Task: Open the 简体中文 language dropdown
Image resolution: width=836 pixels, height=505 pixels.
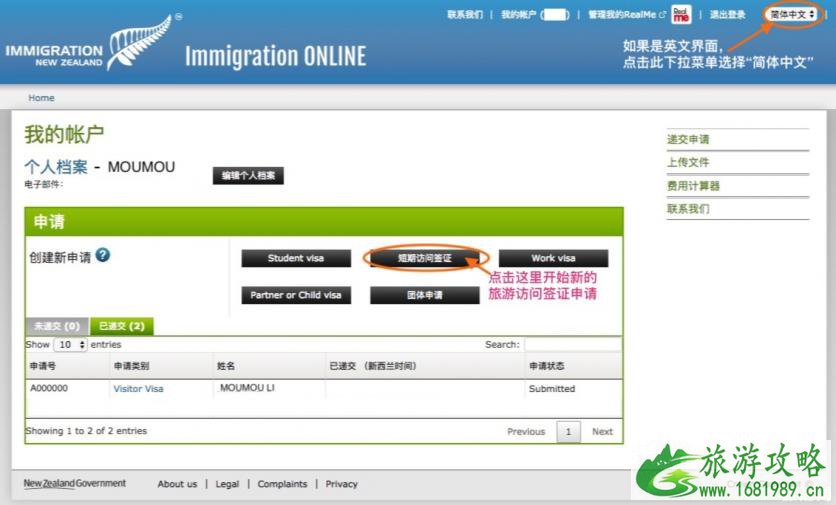Action: click(792, 14)
